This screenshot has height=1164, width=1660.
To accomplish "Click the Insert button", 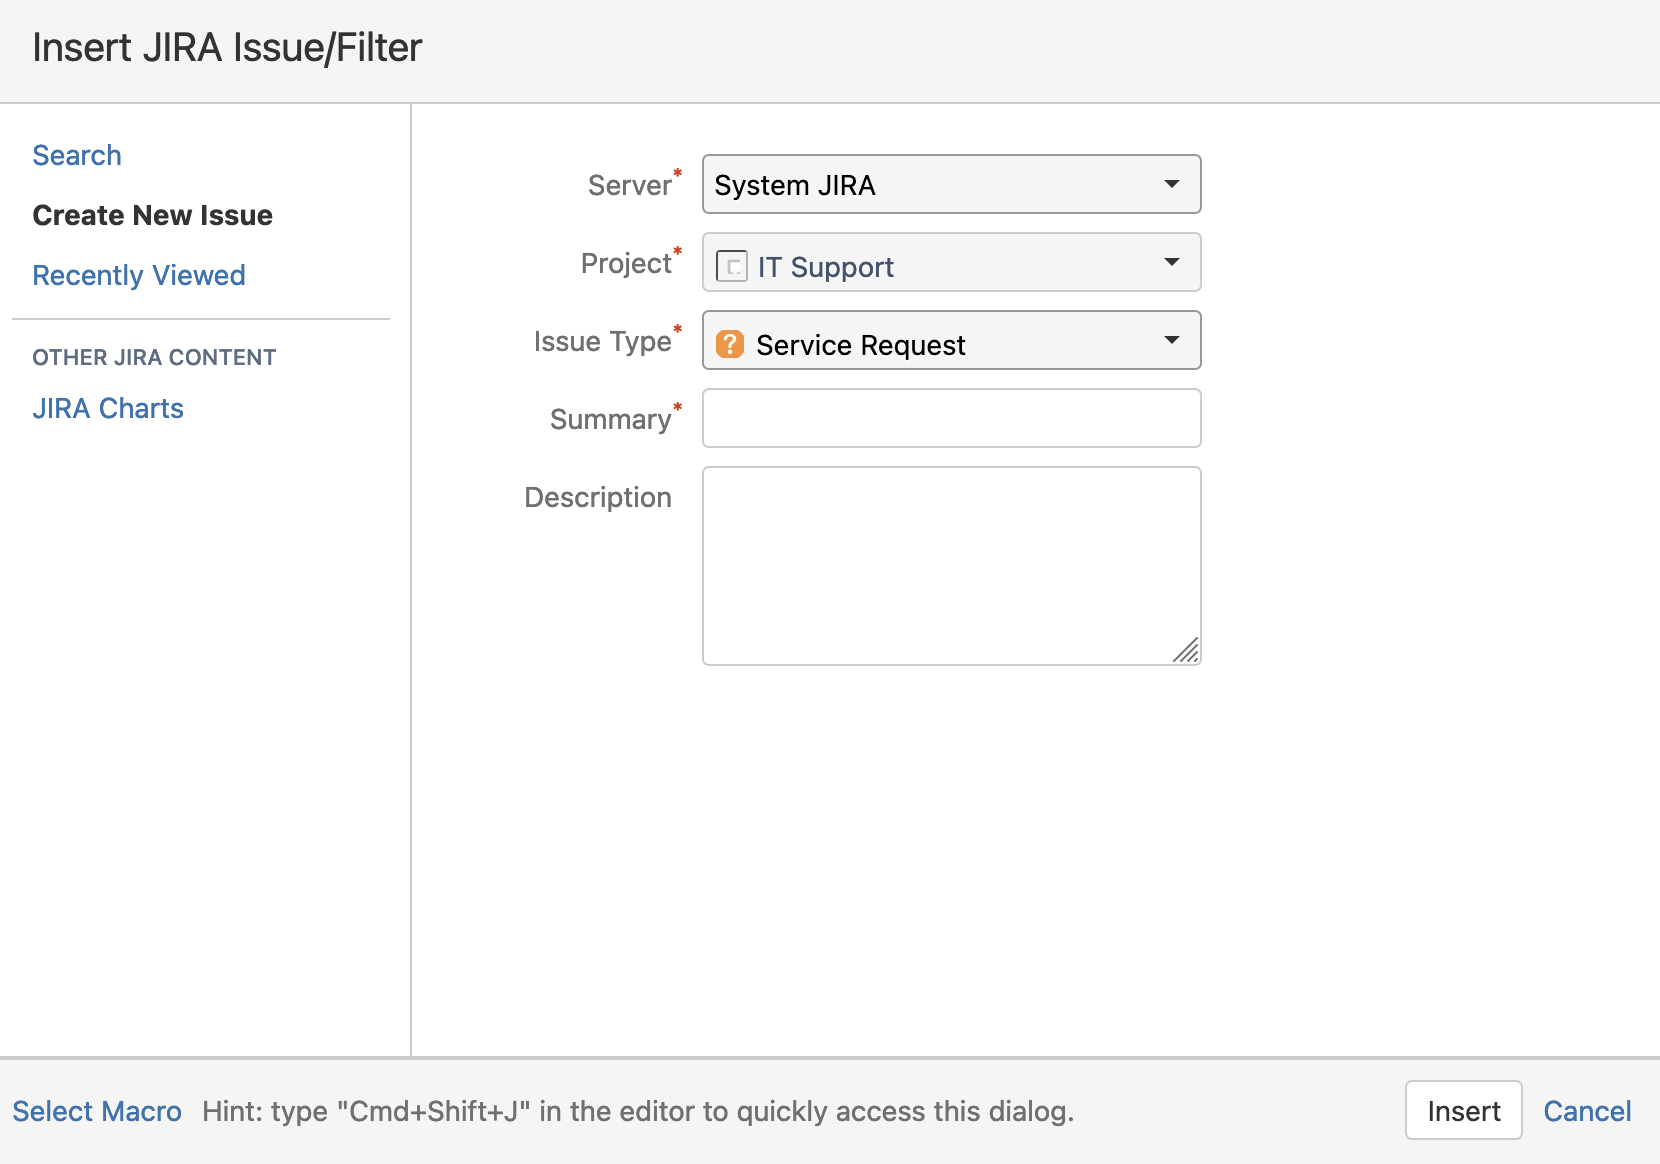I will point(1463,1110).
